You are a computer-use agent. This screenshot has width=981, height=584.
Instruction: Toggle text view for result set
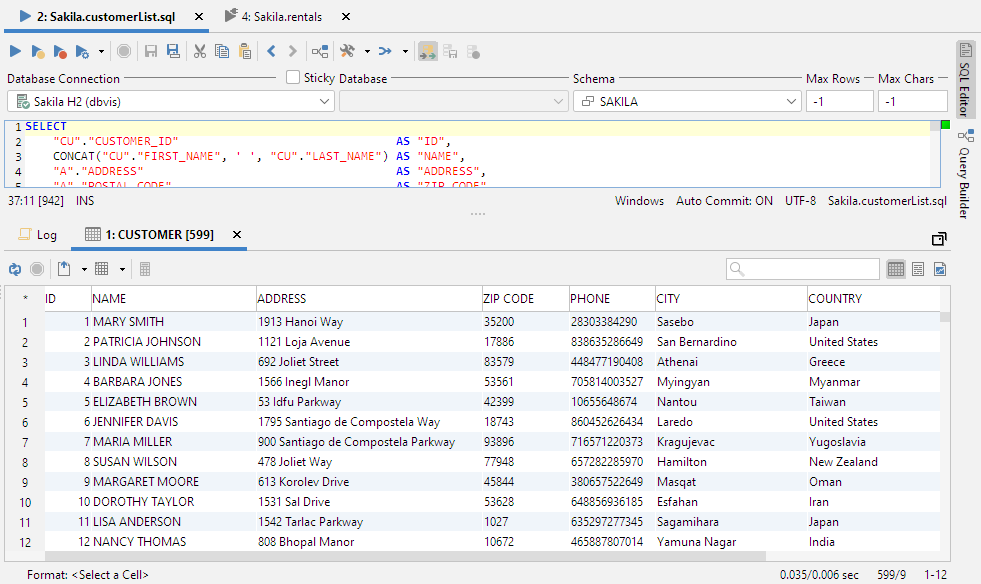click(x=918, y=269)
